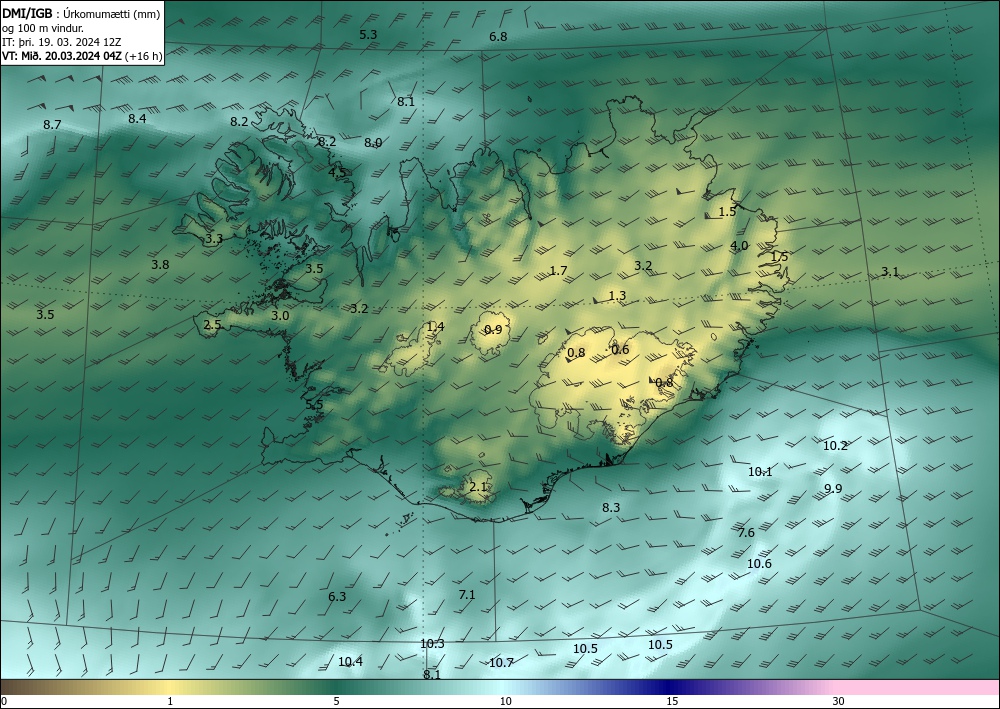Click the 6.3 value southwest of Iceland

click(x=337, y=597)
